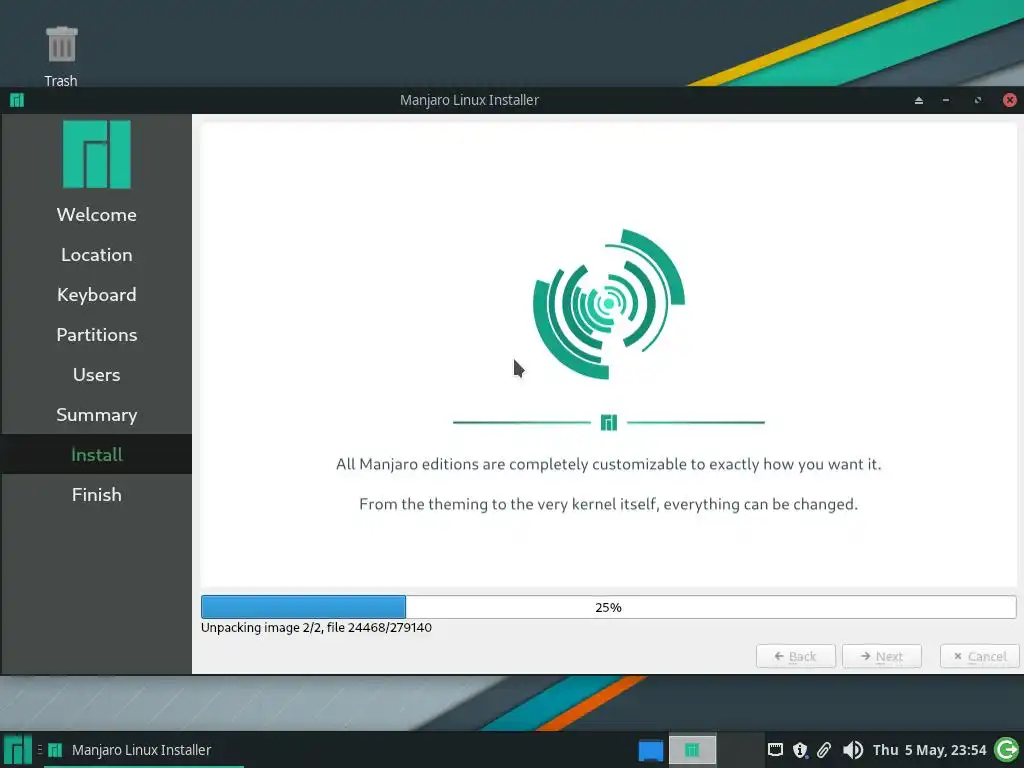Click the spinning Manjaro slideshow graphic
Screen dimensions: 1024x768
[609, 304]
